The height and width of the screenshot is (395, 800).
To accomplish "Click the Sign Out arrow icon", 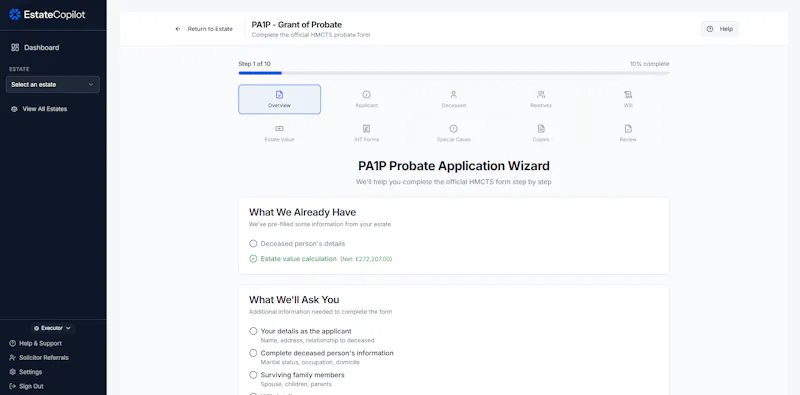I will coord(12,386).
